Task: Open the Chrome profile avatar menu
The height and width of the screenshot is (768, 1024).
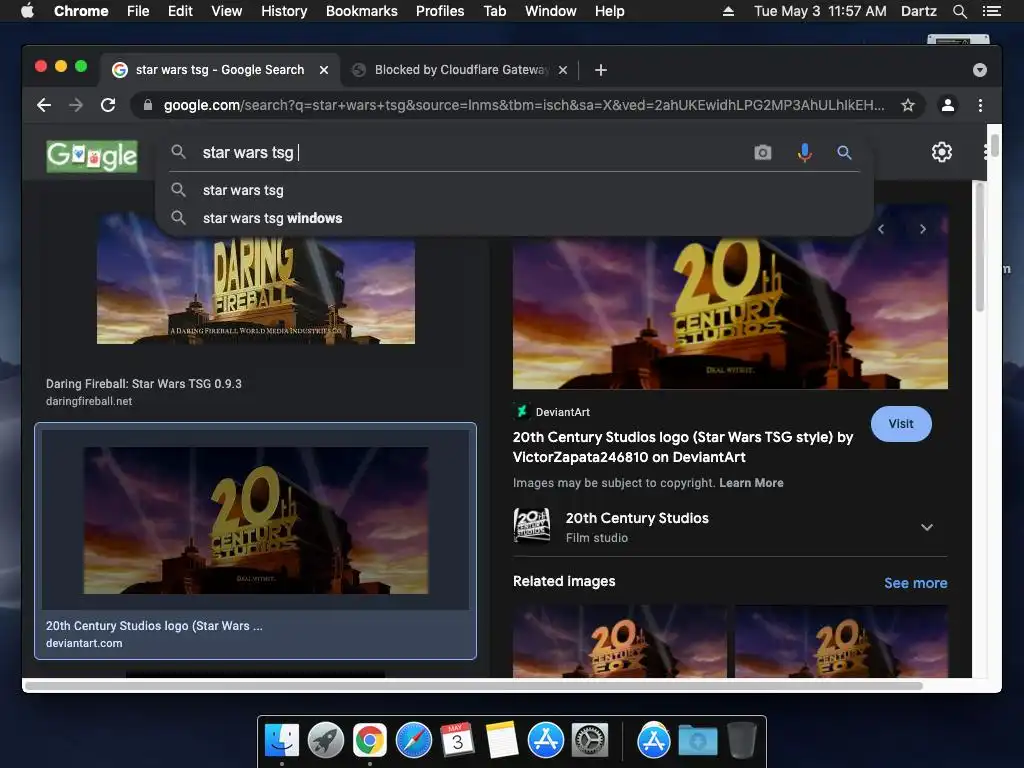Action: point(948,105)
